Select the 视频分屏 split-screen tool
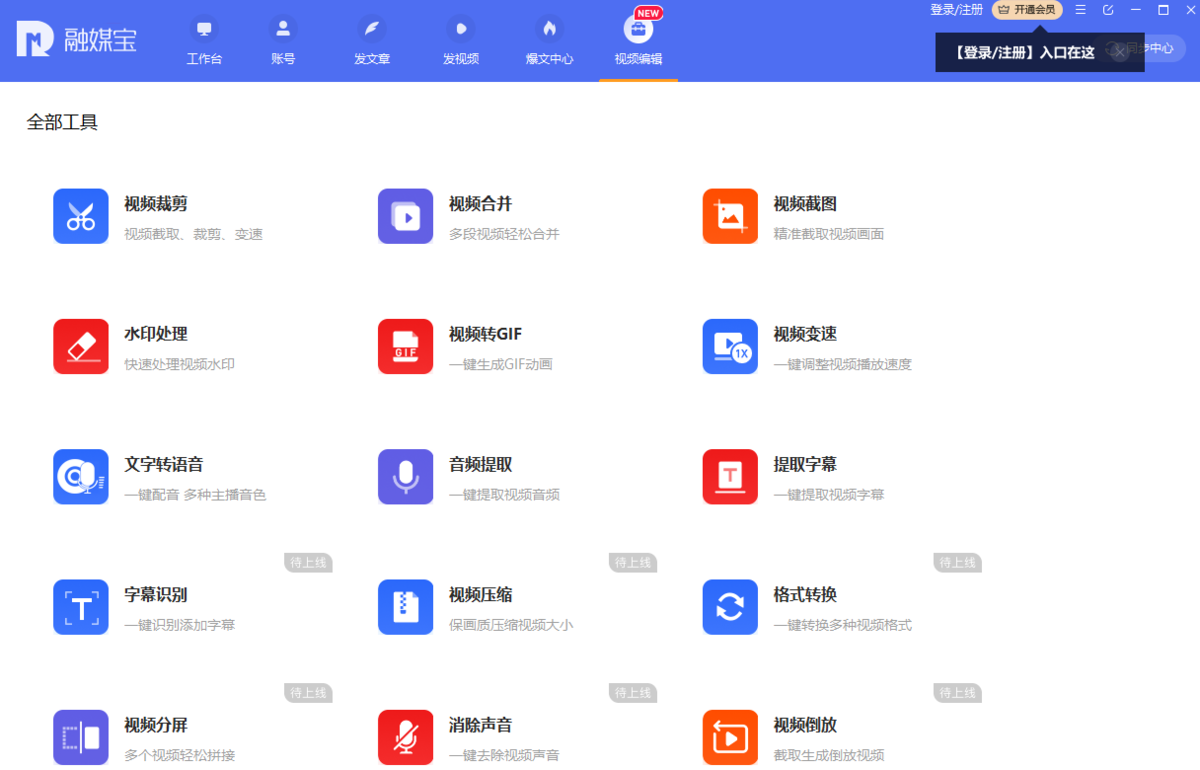The width and height of the screenshot is (1200, 770). (140, 737)
